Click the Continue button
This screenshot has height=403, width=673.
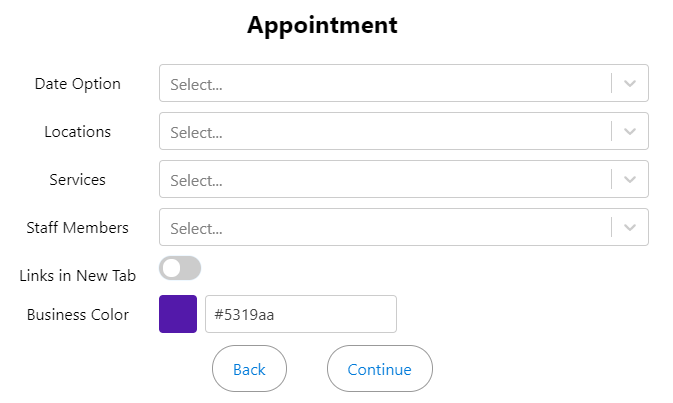pyautogui.click(x=379, y=370)
